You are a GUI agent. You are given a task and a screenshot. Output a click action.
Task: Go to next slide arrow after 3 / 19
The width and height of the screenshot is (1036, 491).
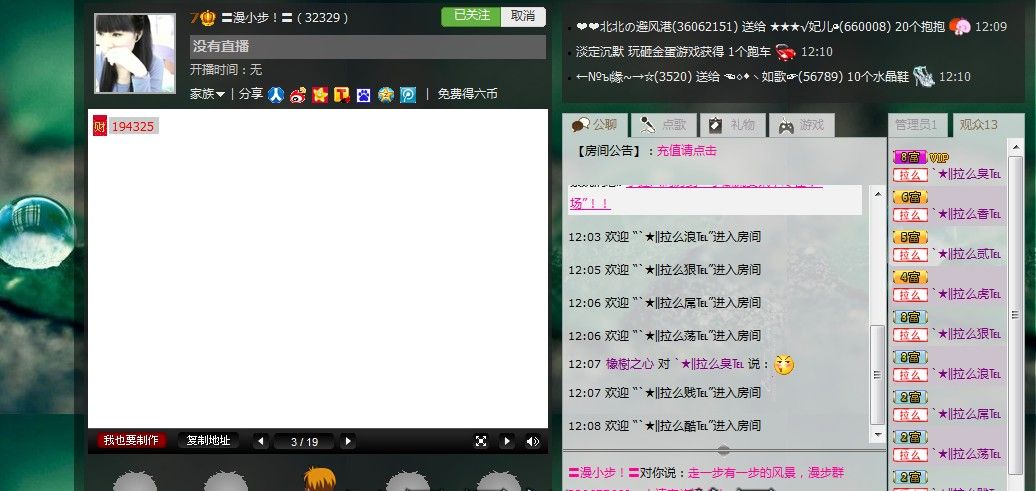pos(348,441)
